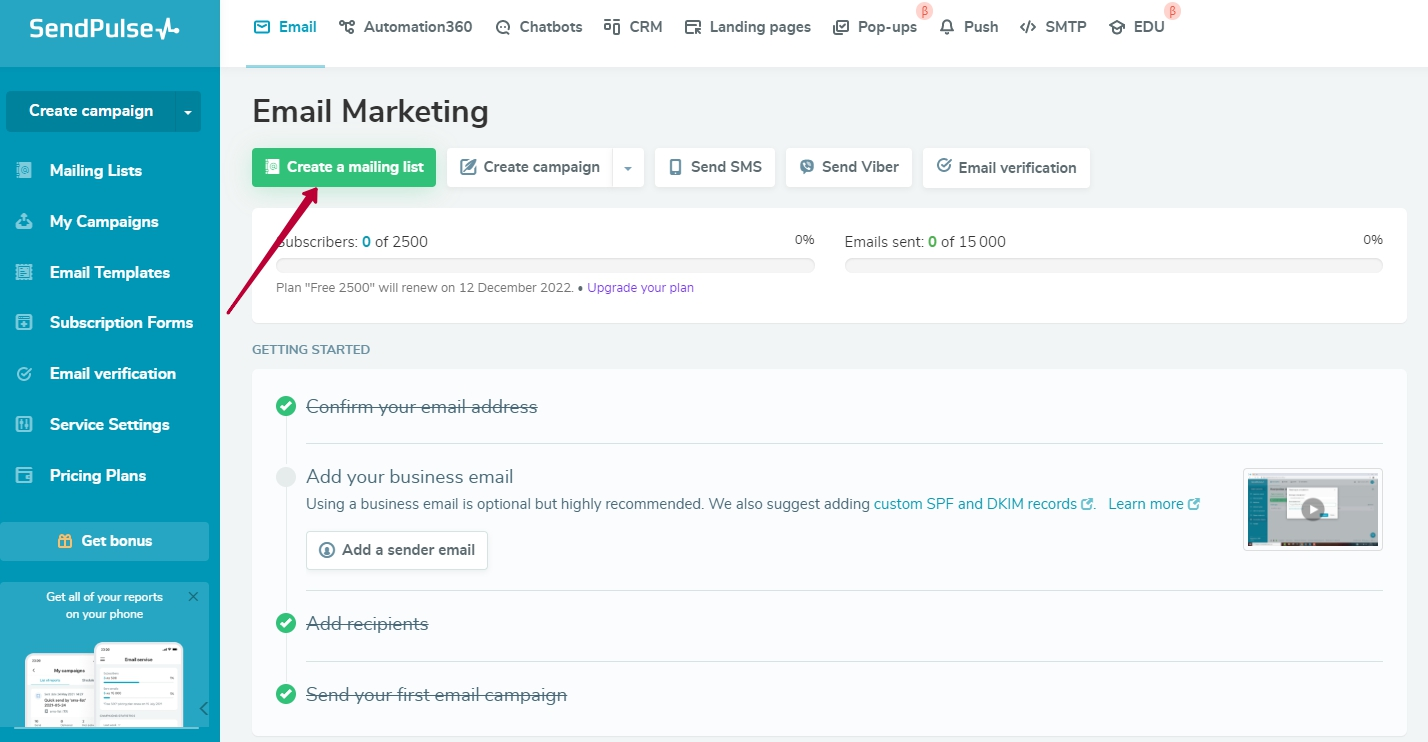Play the business email tutorial video thumbnail

click(1312, 509)
